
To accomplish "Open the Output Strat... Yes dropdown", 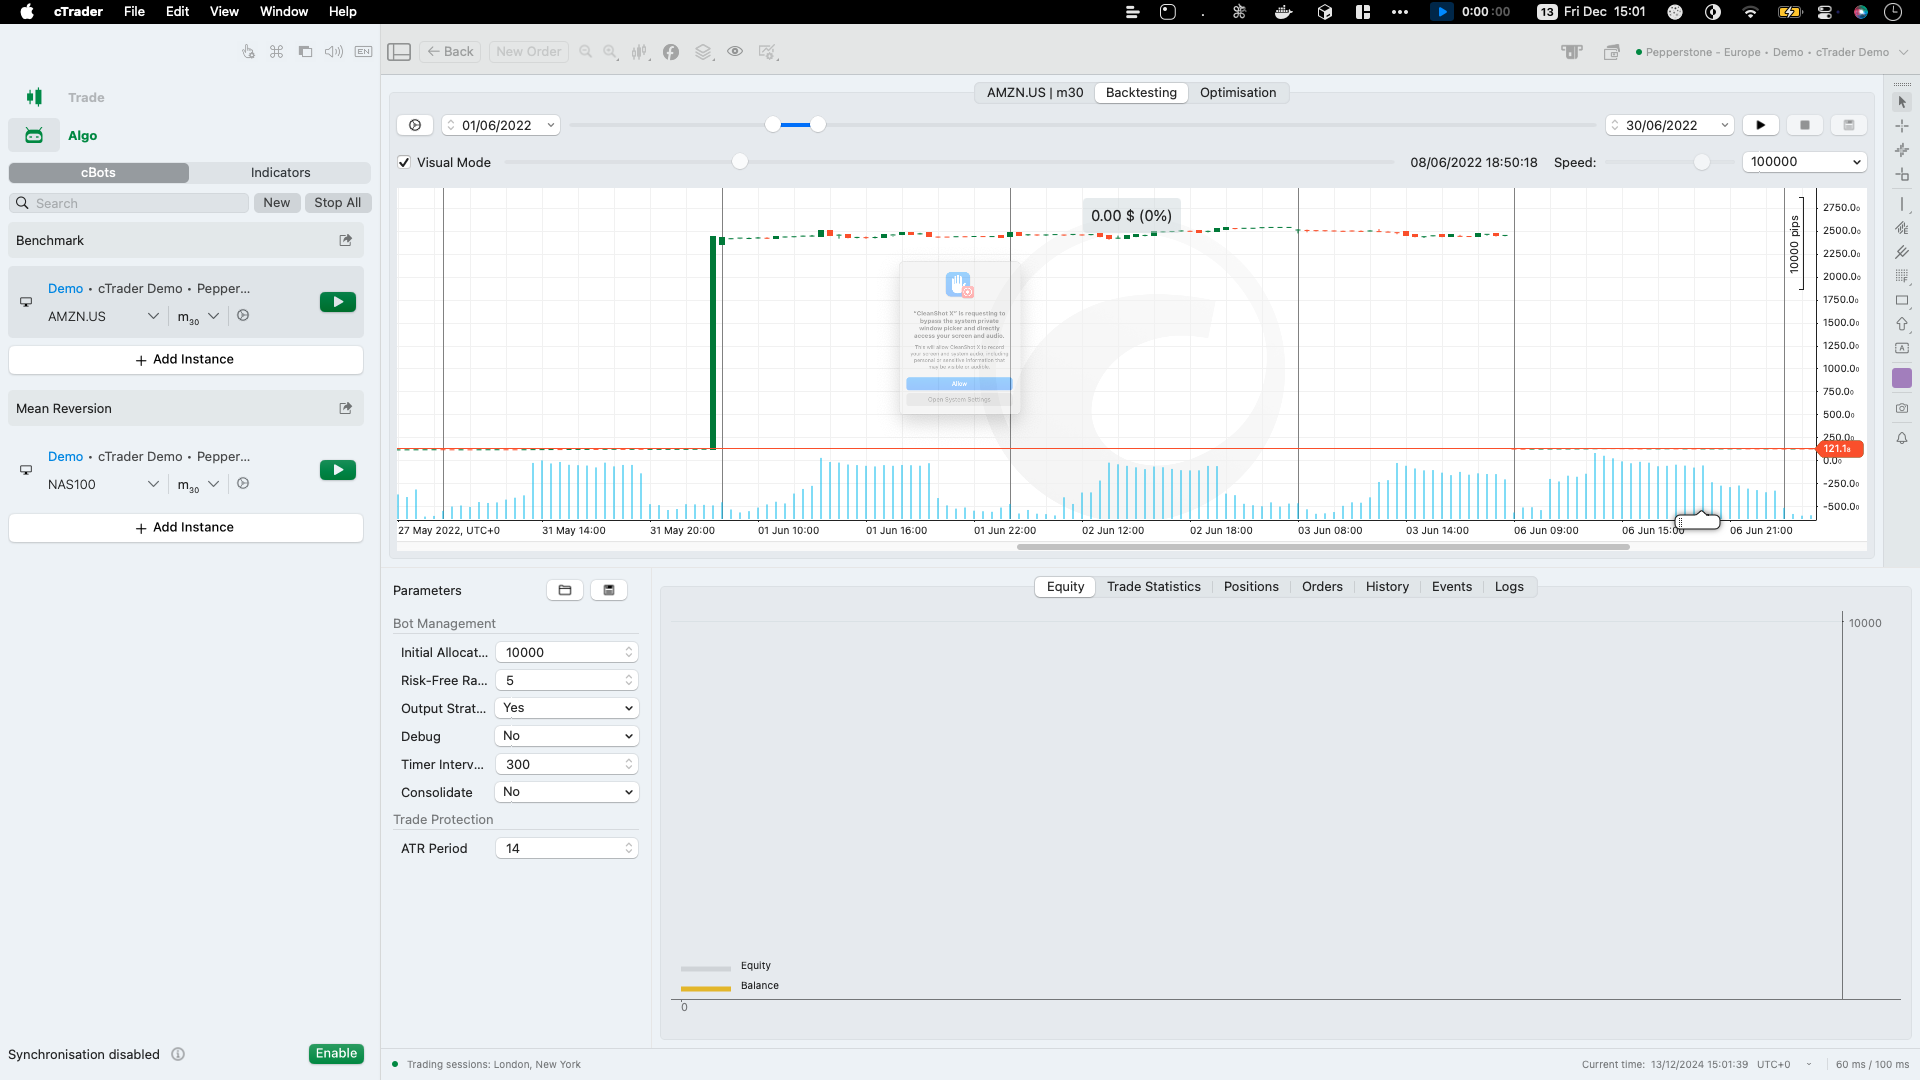I will [567, 708].
